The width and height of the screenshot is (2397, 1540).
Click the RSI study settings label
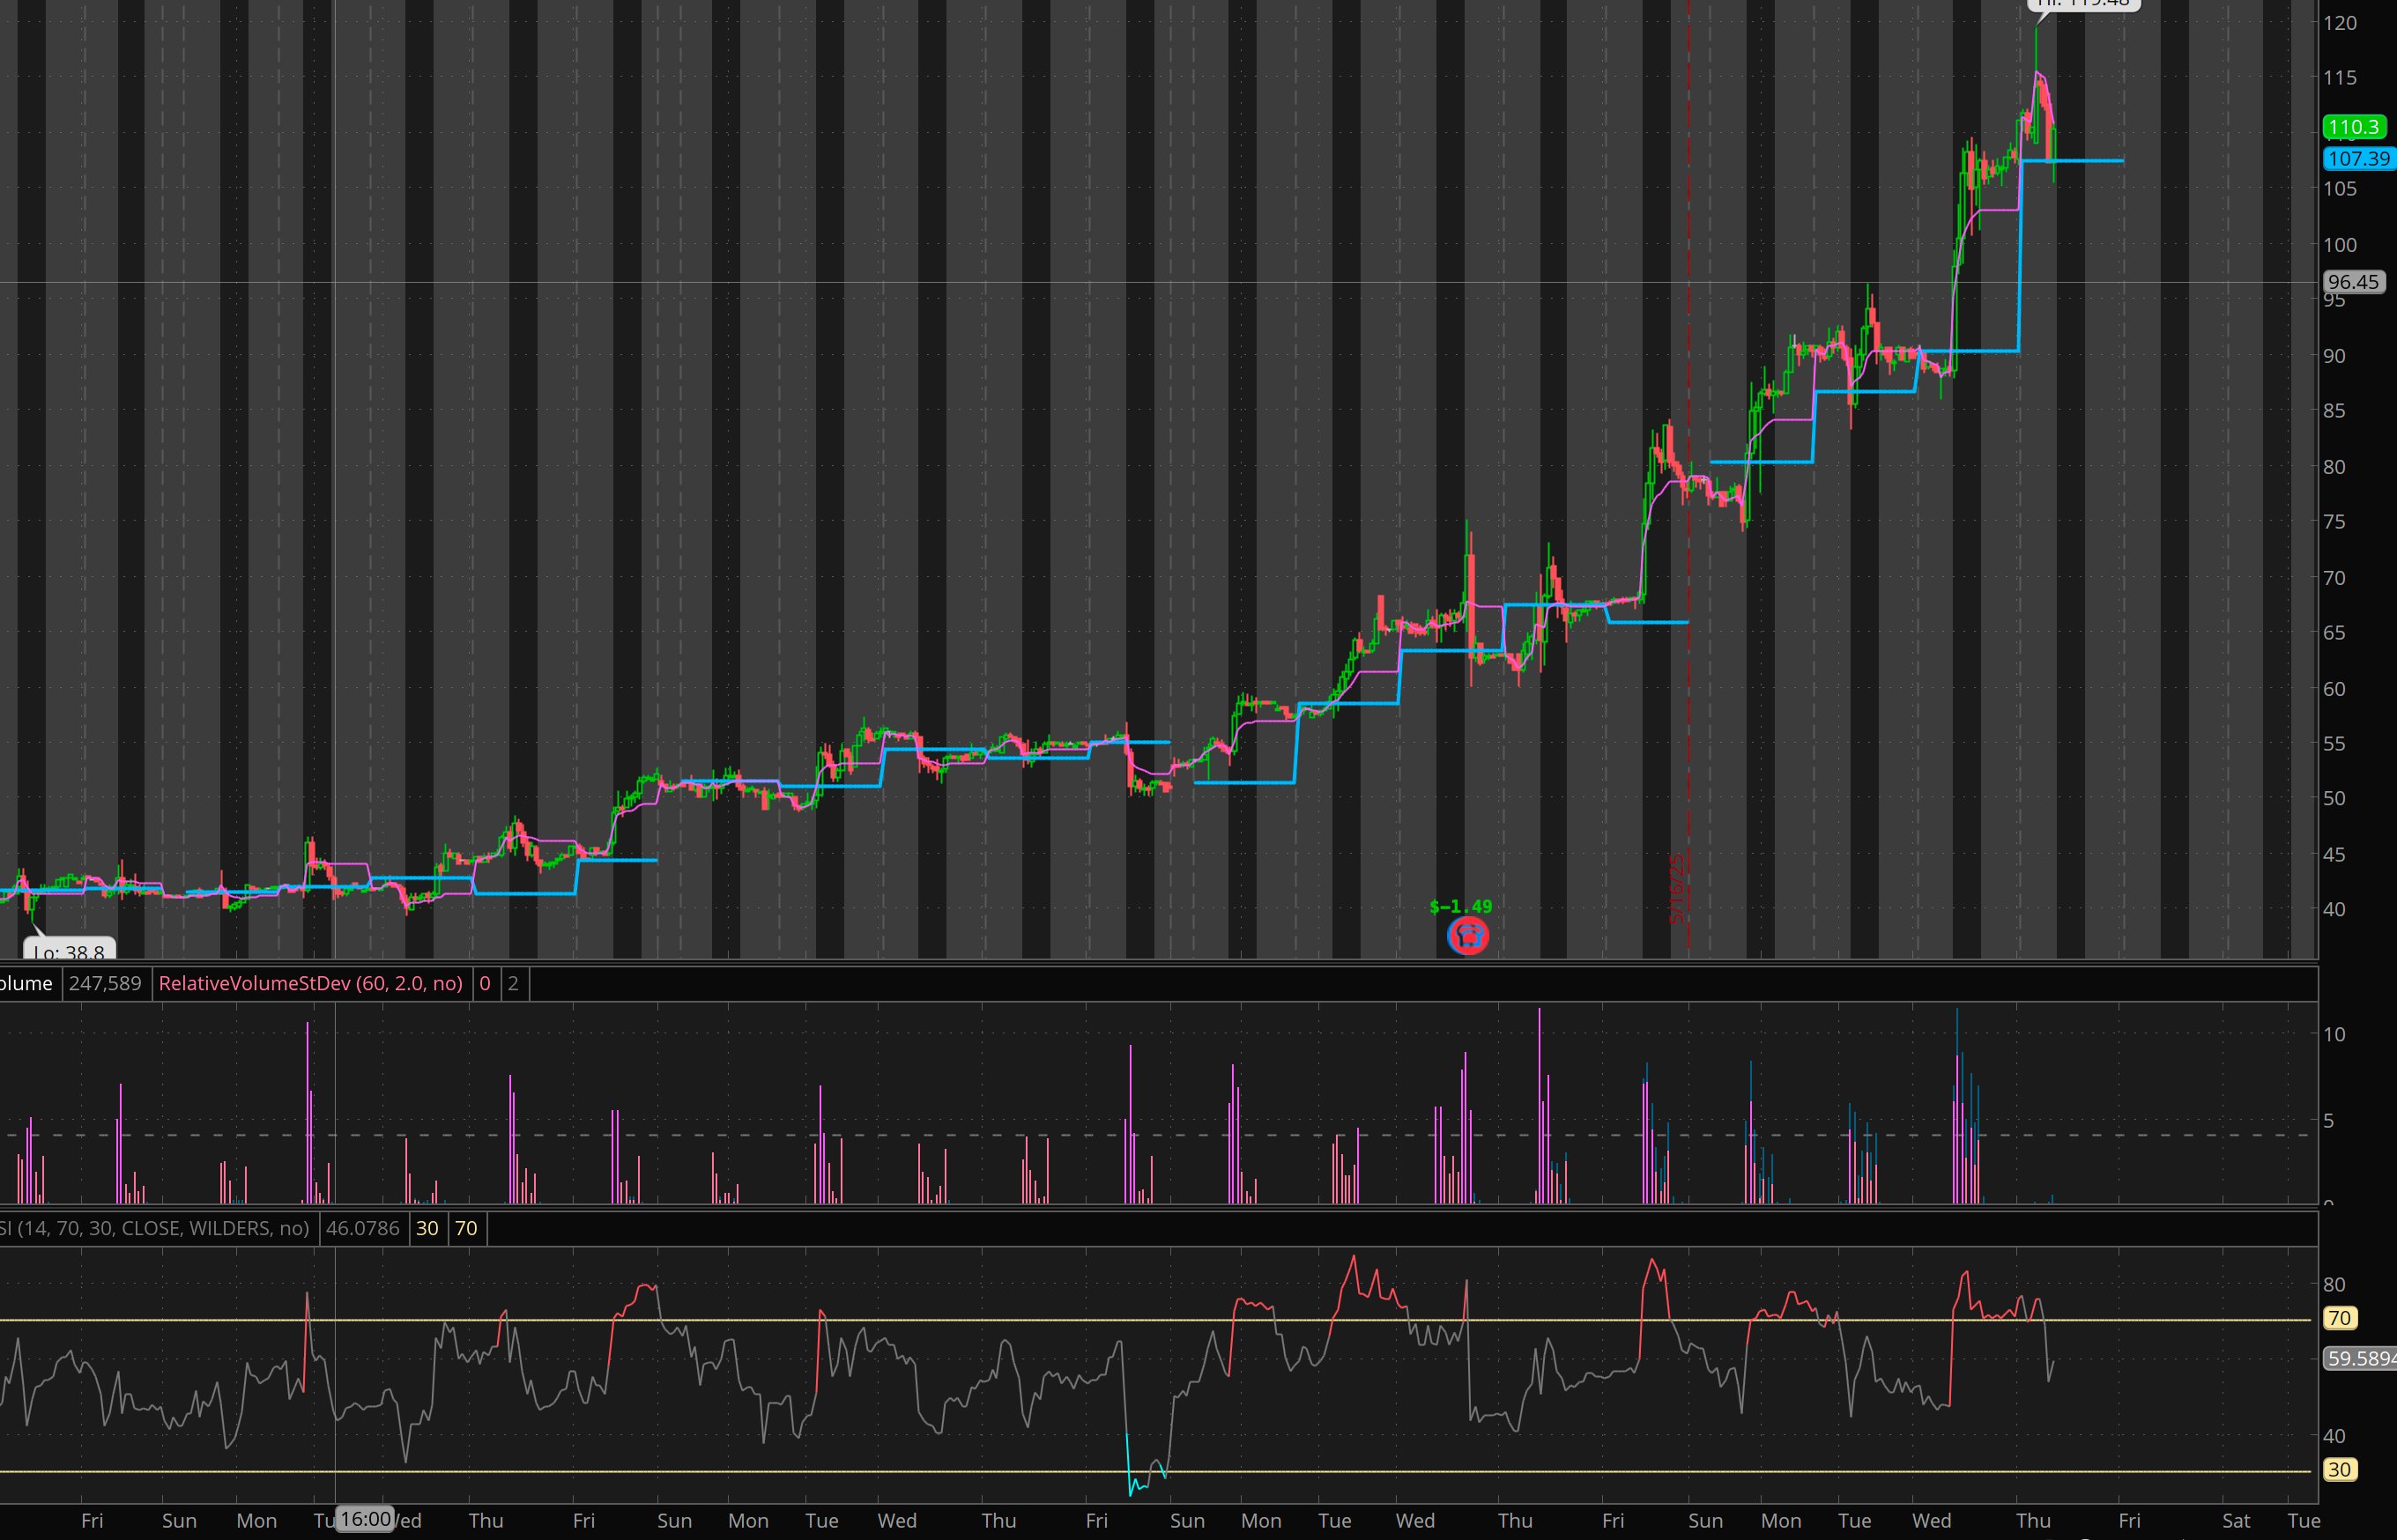[x=155, y=1228]
